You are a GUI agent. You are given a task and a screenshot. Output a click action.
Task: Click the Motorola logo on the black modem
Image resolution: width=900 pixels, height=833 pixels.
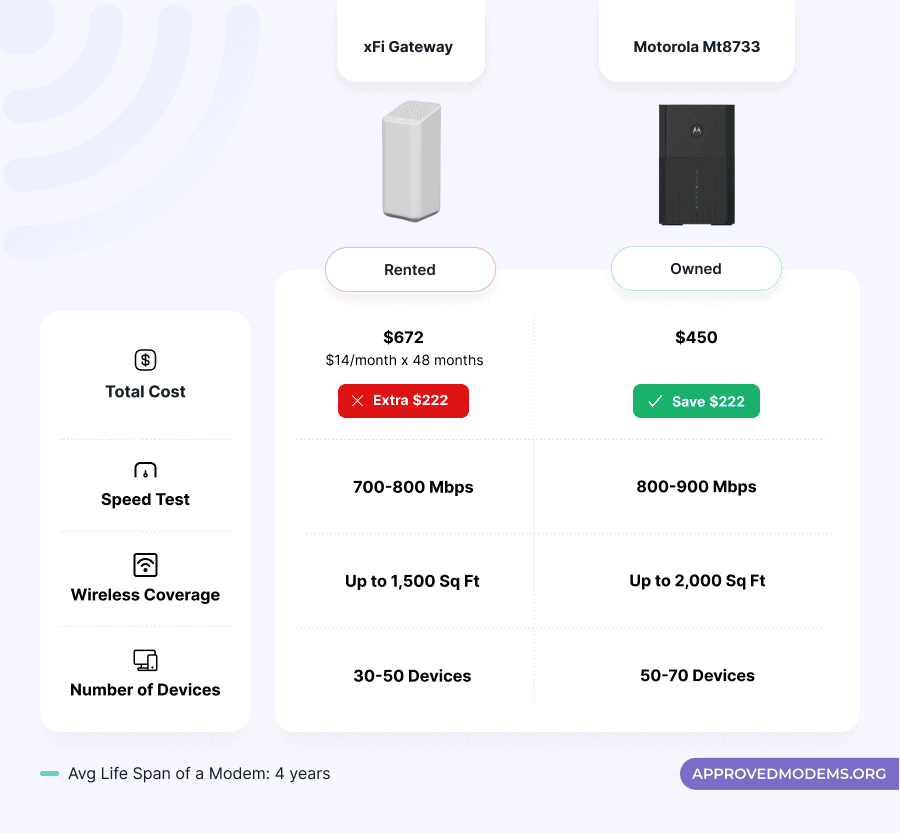point(696,130)
